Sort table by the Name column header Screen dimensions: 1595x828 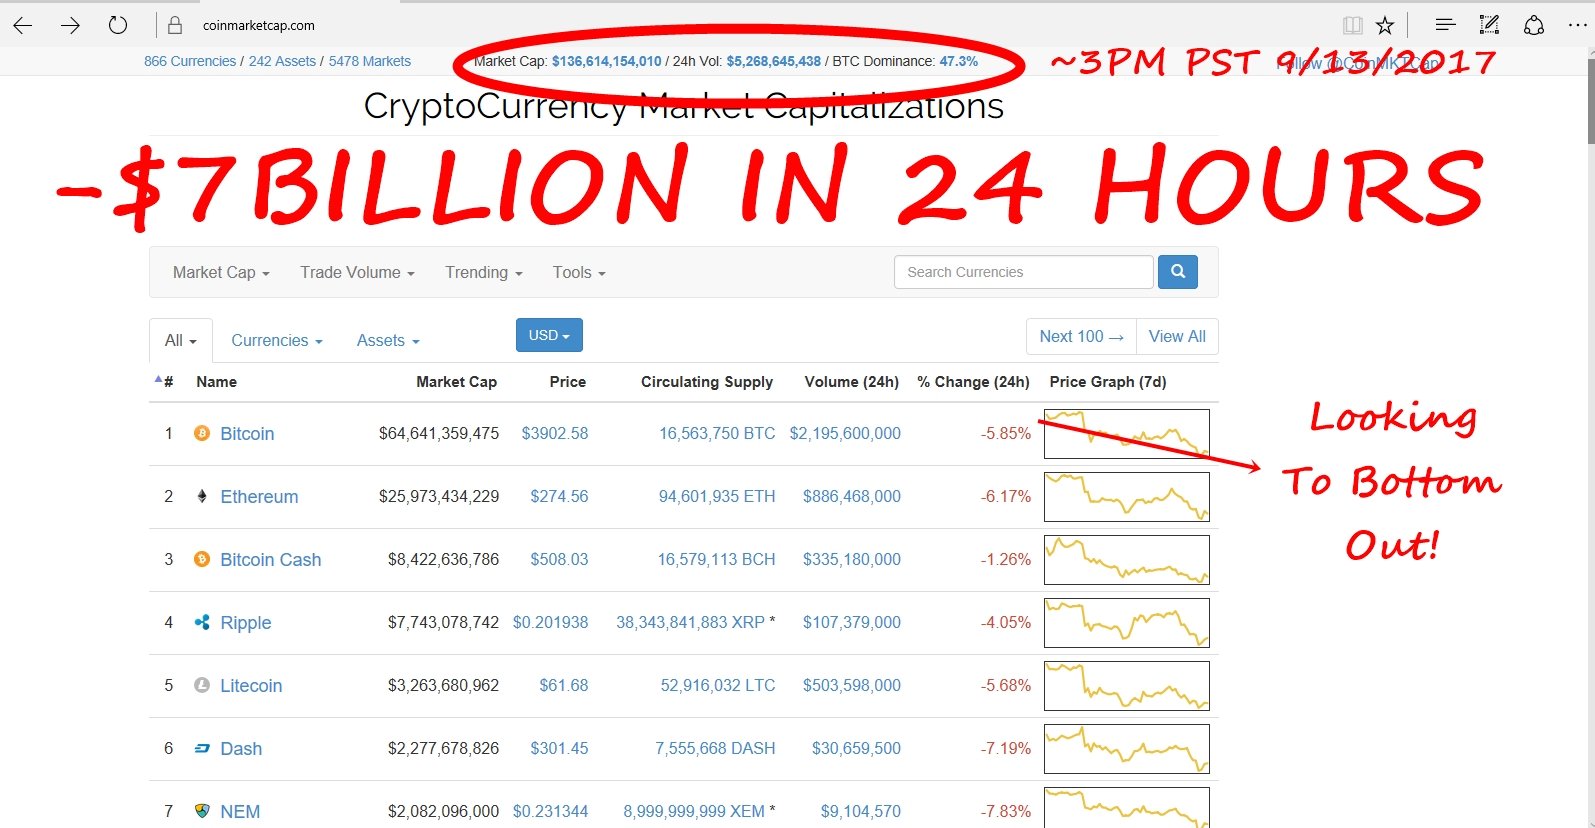[x=217, y=381]
